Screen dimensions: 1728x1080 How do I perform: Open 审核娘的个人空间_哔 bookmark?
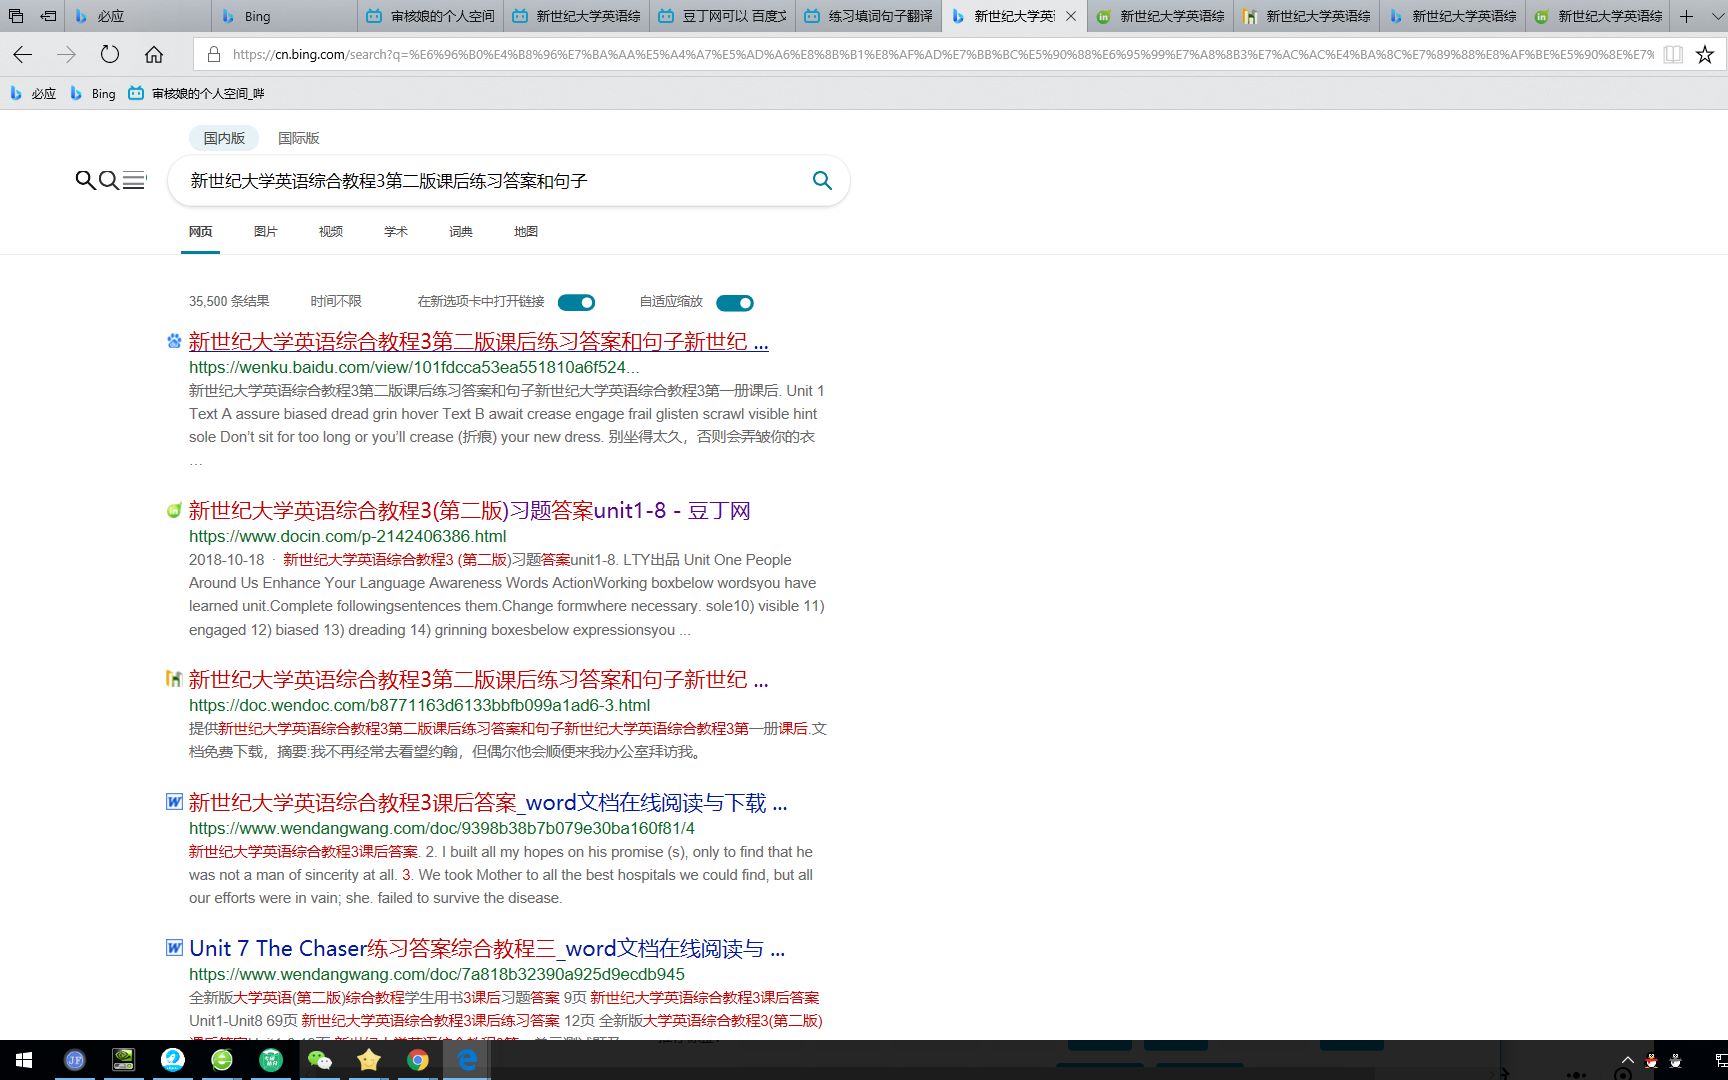pos(198,93)
